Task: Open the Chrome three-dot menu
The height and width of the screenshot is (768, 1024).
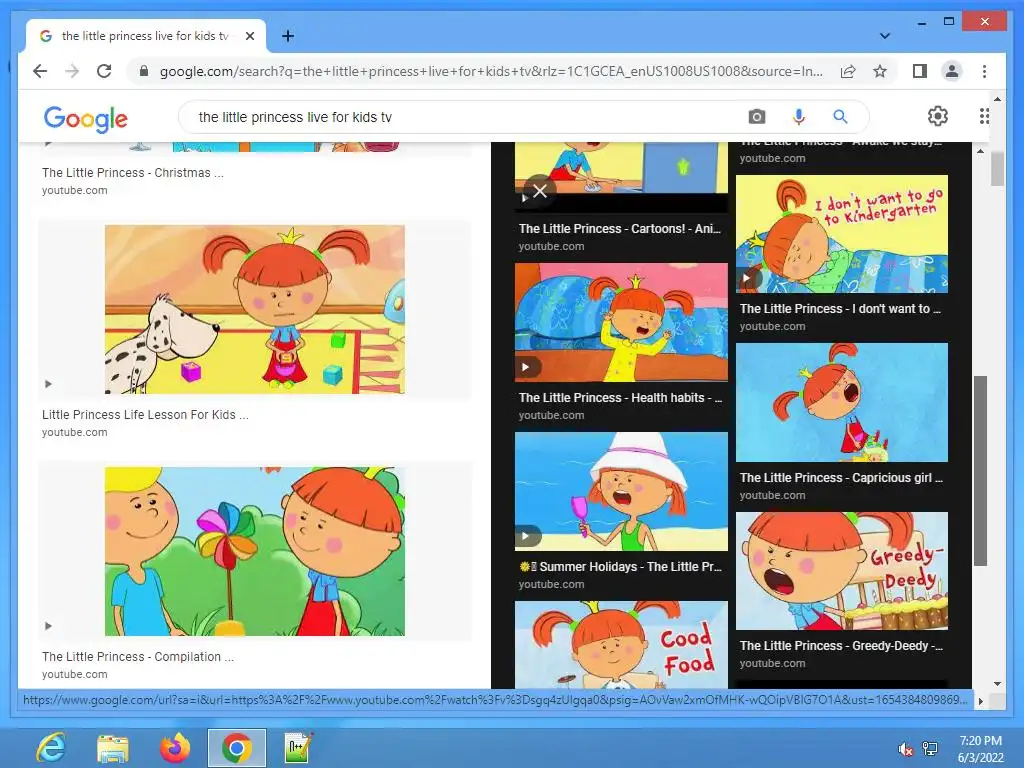Action: [x=984, y=71]
